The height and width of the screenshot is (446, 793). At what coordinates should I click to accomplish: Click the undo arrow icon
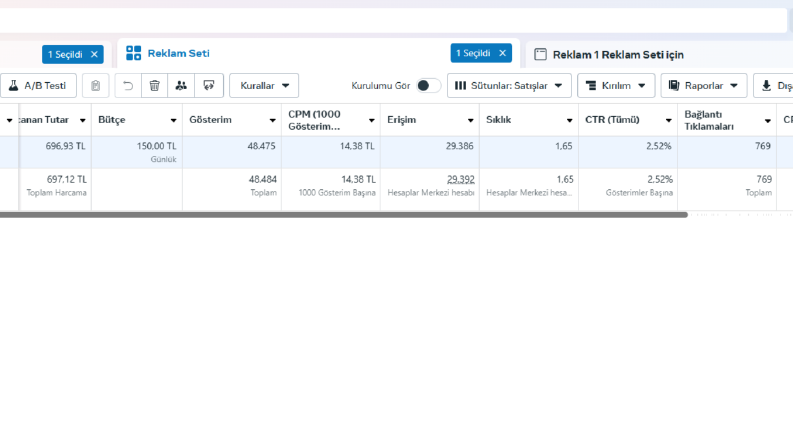click(128, 85)
